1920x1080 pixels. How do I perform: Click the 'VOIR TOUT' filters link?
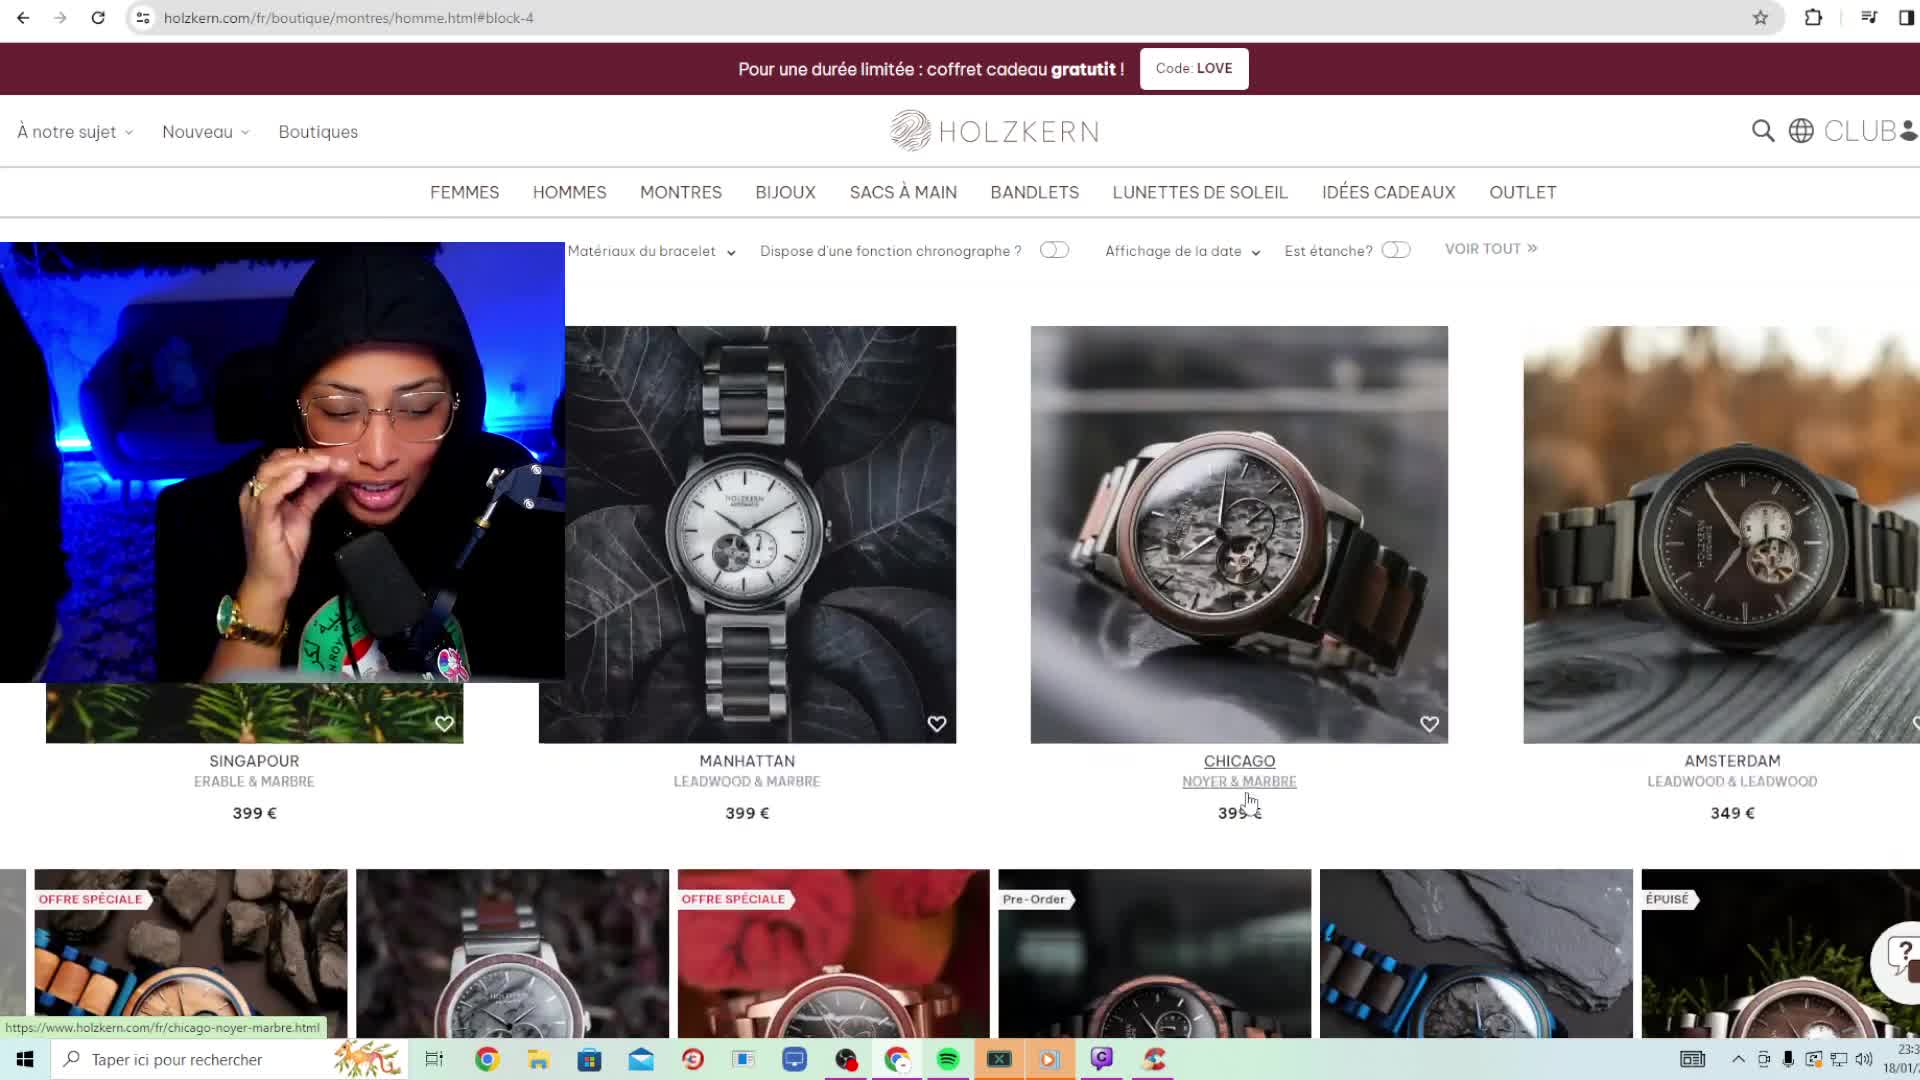pyautogui.click(x=1491, y=249)
